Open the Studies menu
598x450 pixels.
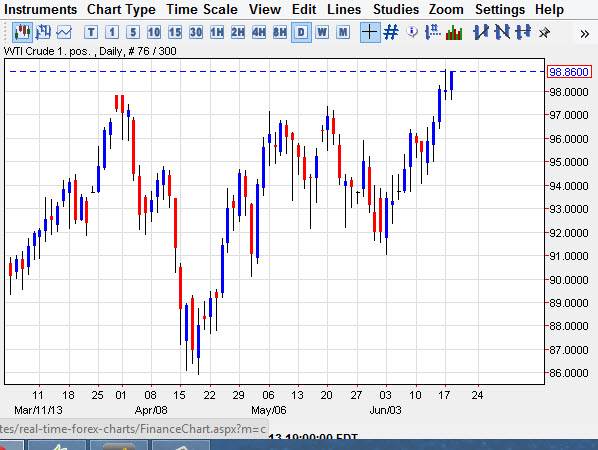click(396, 9)
